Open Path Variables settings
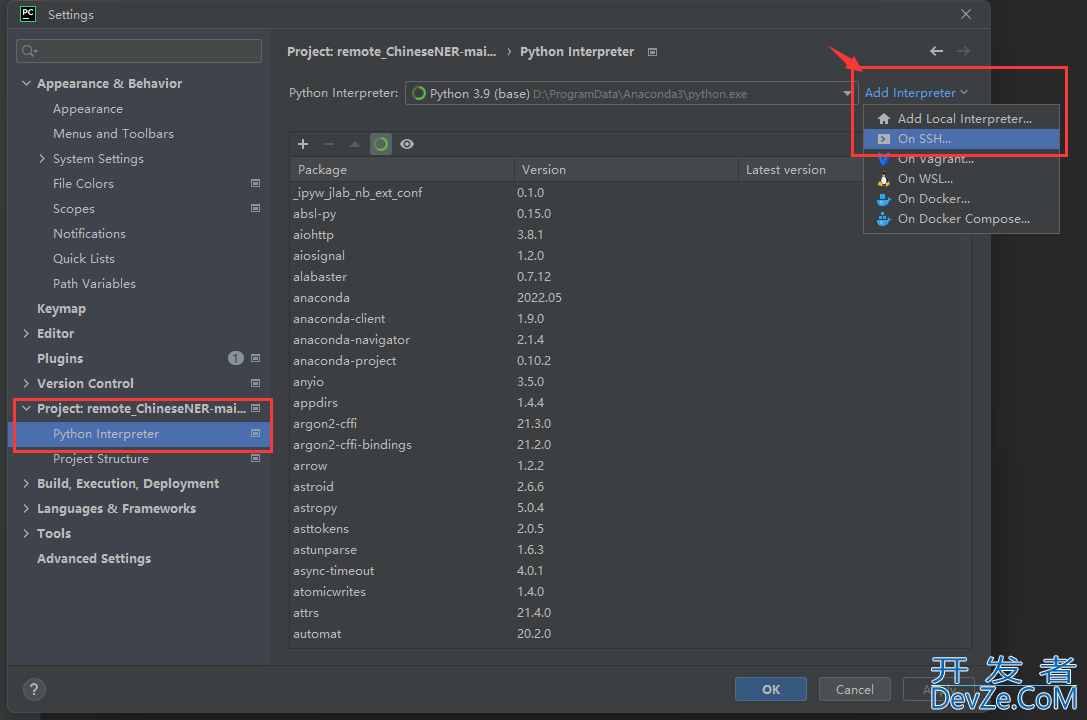1087x720 pixels. pos(94,283)
